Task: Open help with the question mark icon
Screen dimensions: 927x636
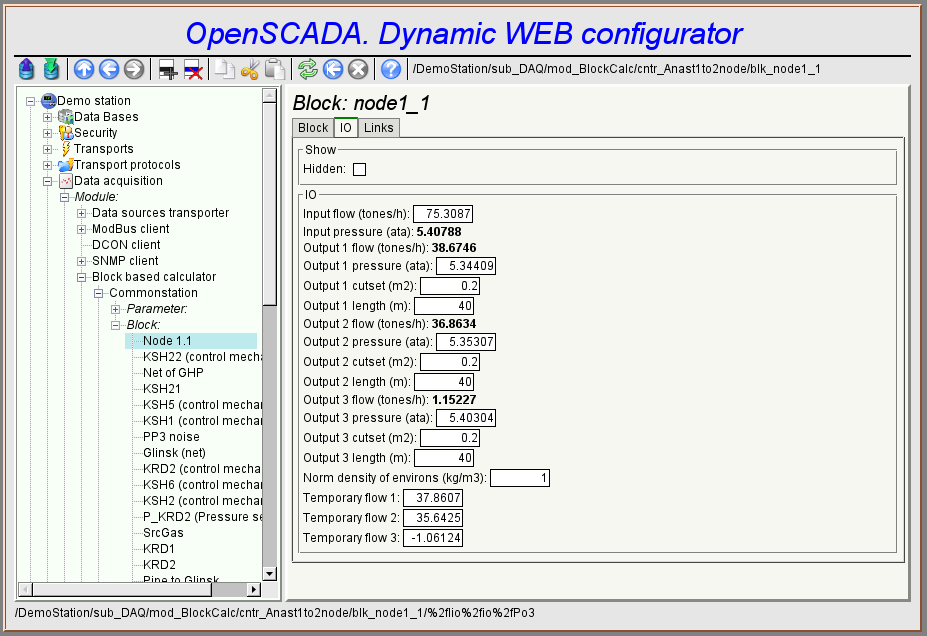Action: 391,69
